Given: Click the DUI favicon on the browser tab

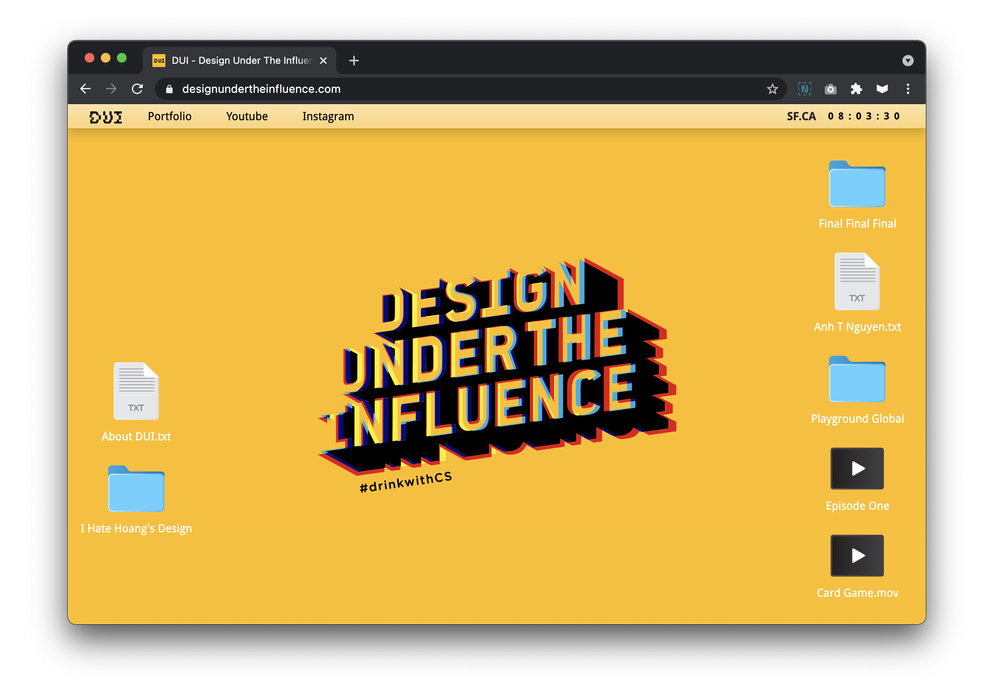Looking at the screenshot, I should pyautogui.click(x=159, y=61).
